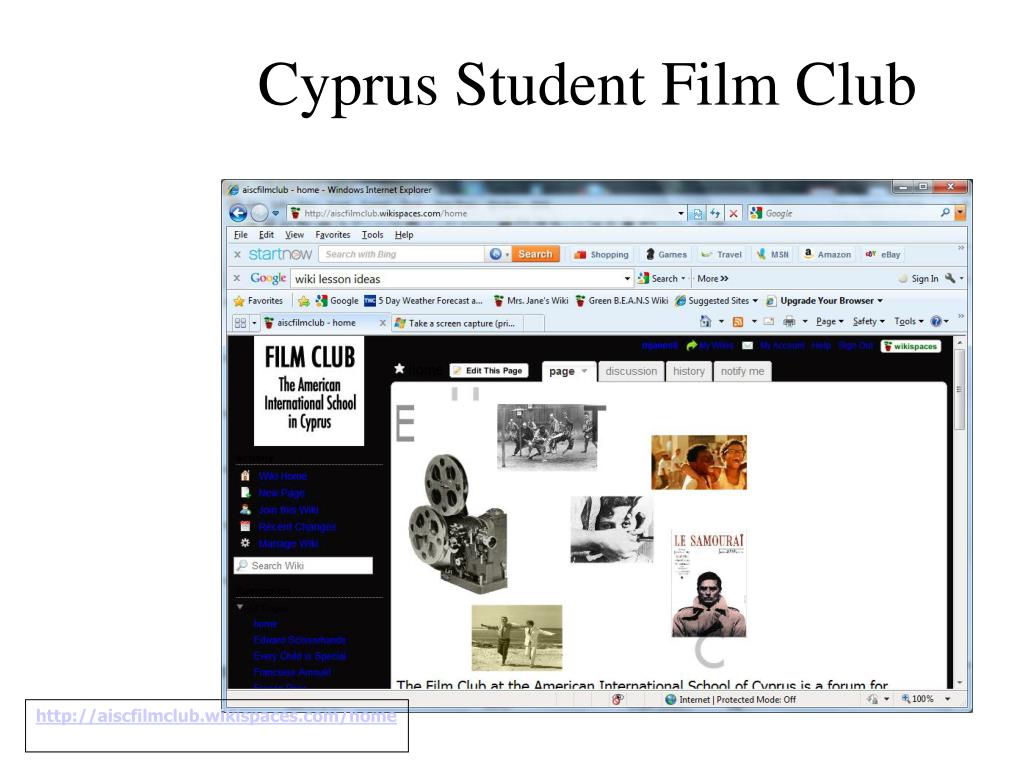Click the wikispaces logo button

(x=910, y=346)
